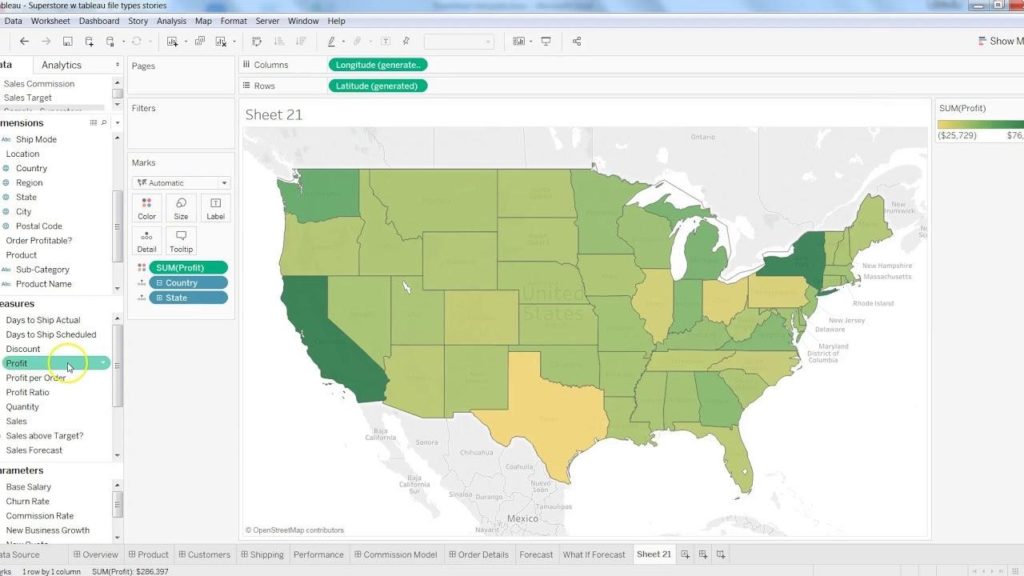The width and height of the screenshot is (1024, 576).
Task: Click the Swap Rows and Columns toolbar icon
Action: click(x=256, y=41)
